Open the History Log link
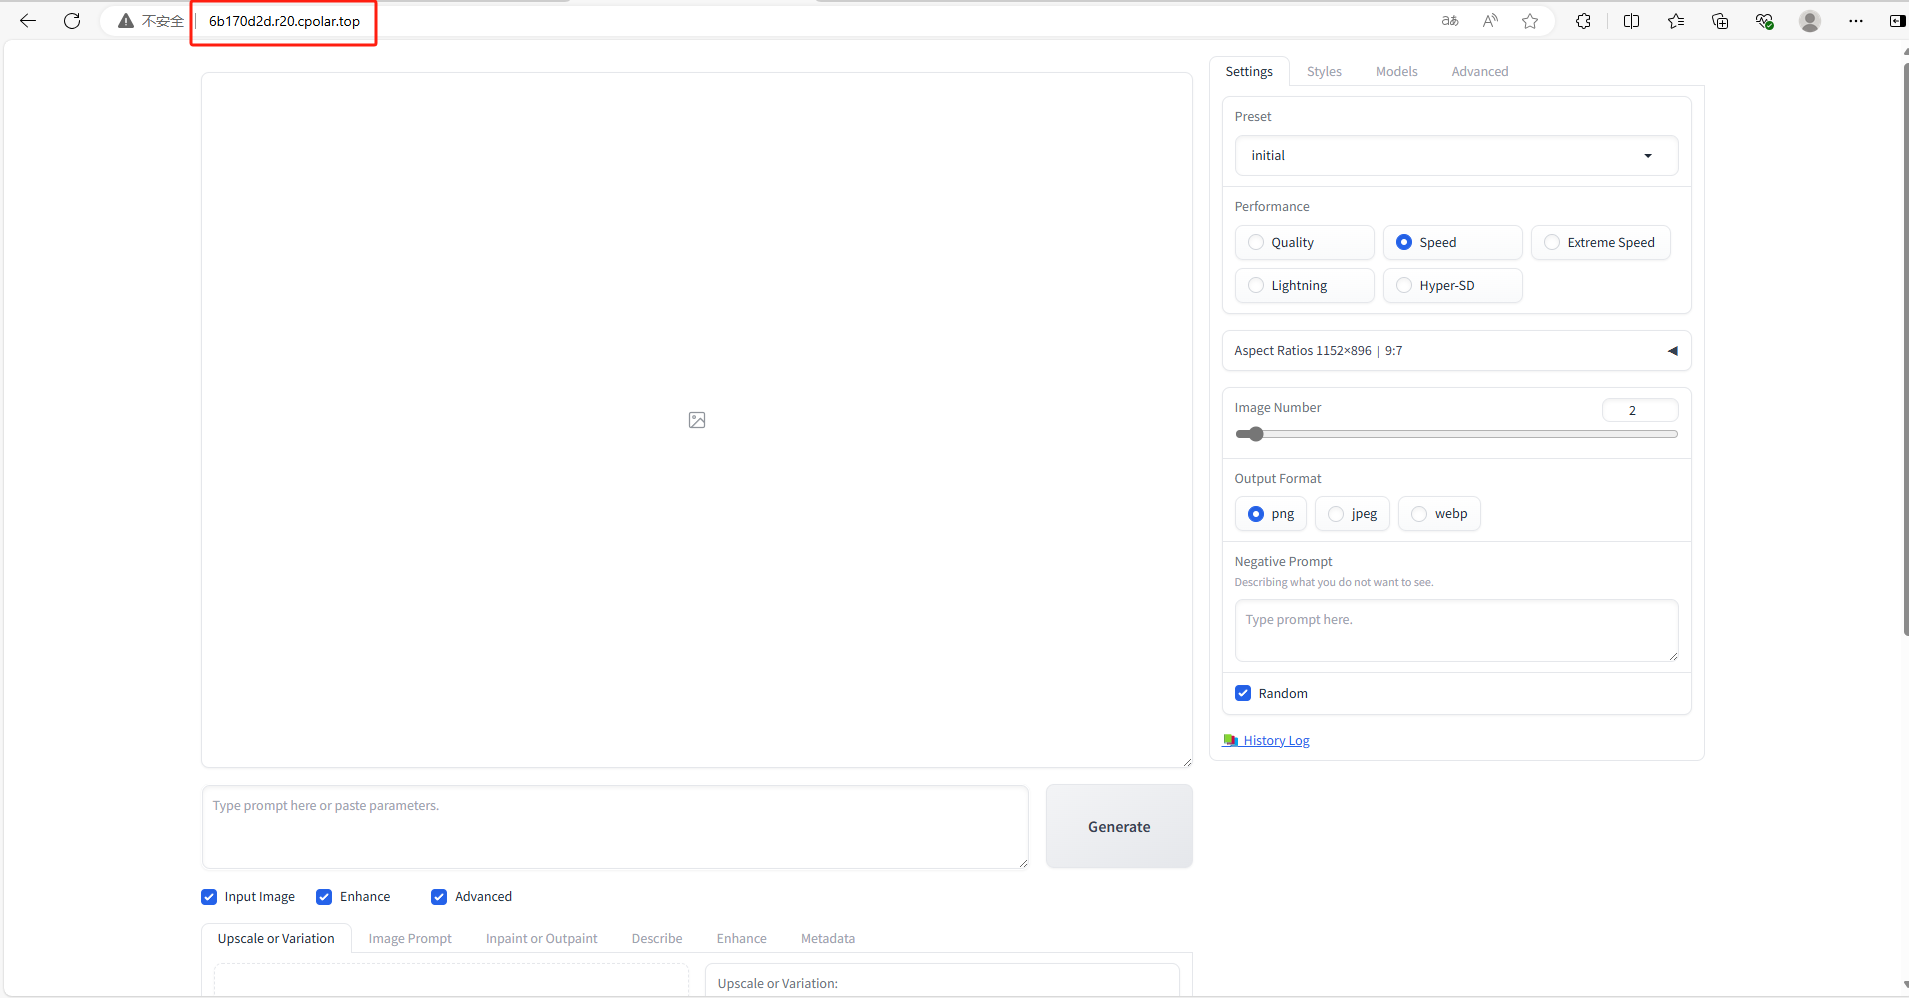 tap(1276, 741)
